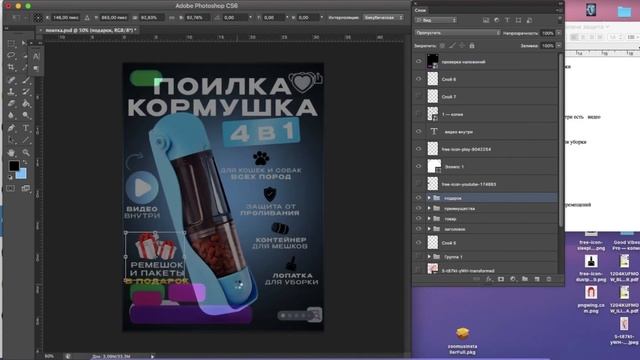
Task: Filter layers by shape type icon
Action: tap(518, 20)
